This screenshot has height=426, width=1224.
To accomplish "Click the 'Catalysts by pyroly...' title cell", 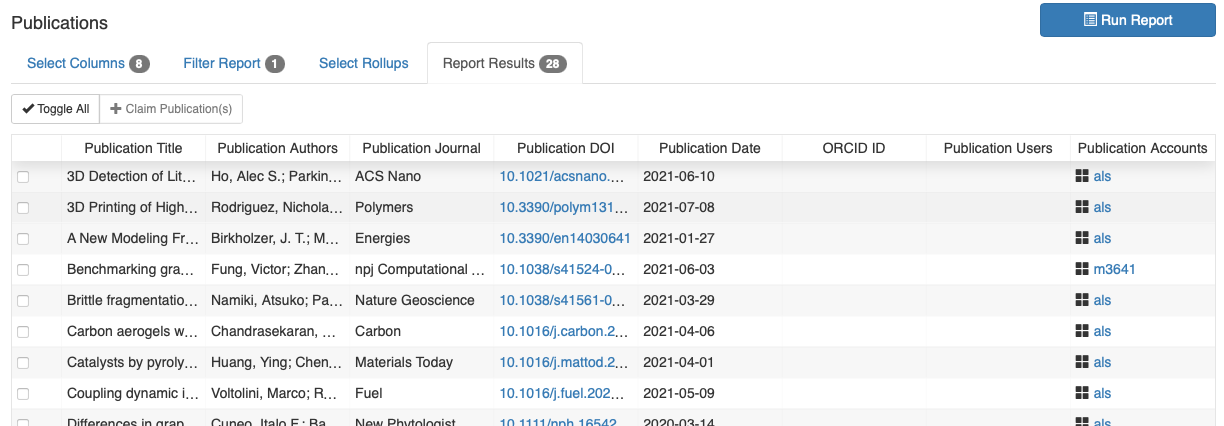I will pos(133,362).
